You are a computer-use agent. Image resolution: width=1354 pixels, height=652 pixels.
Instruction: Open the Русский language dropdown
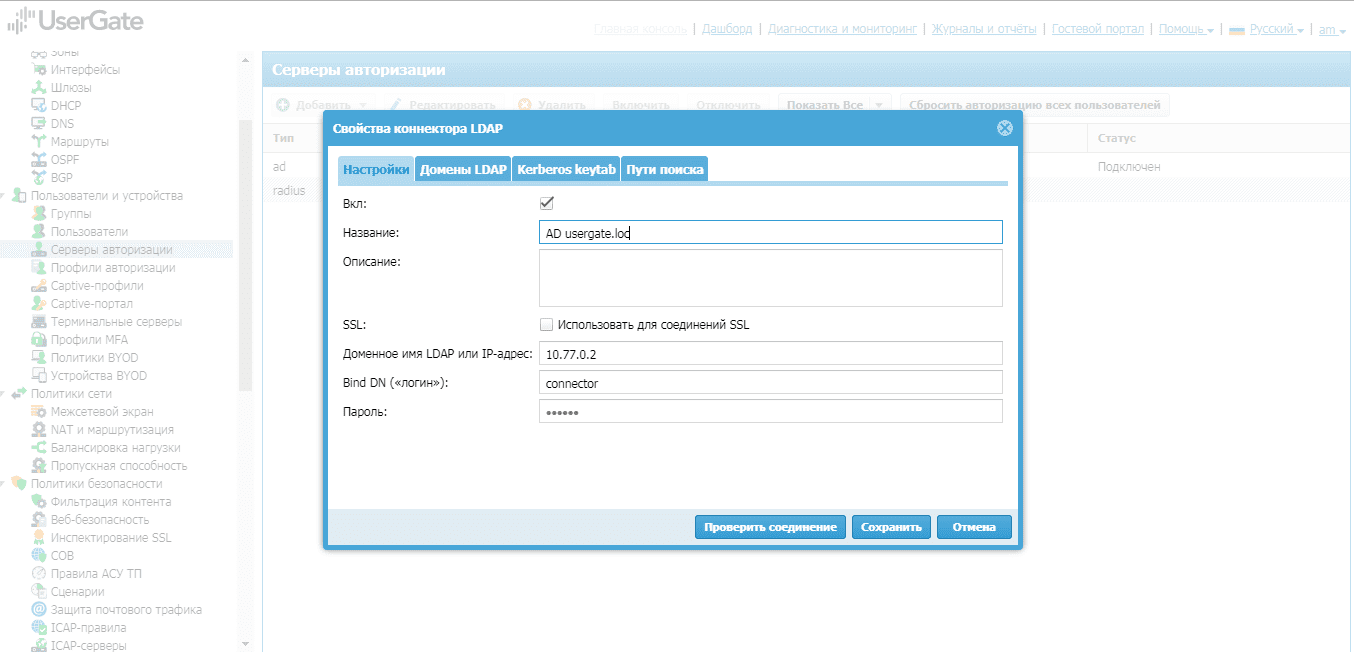[1277, 29]
